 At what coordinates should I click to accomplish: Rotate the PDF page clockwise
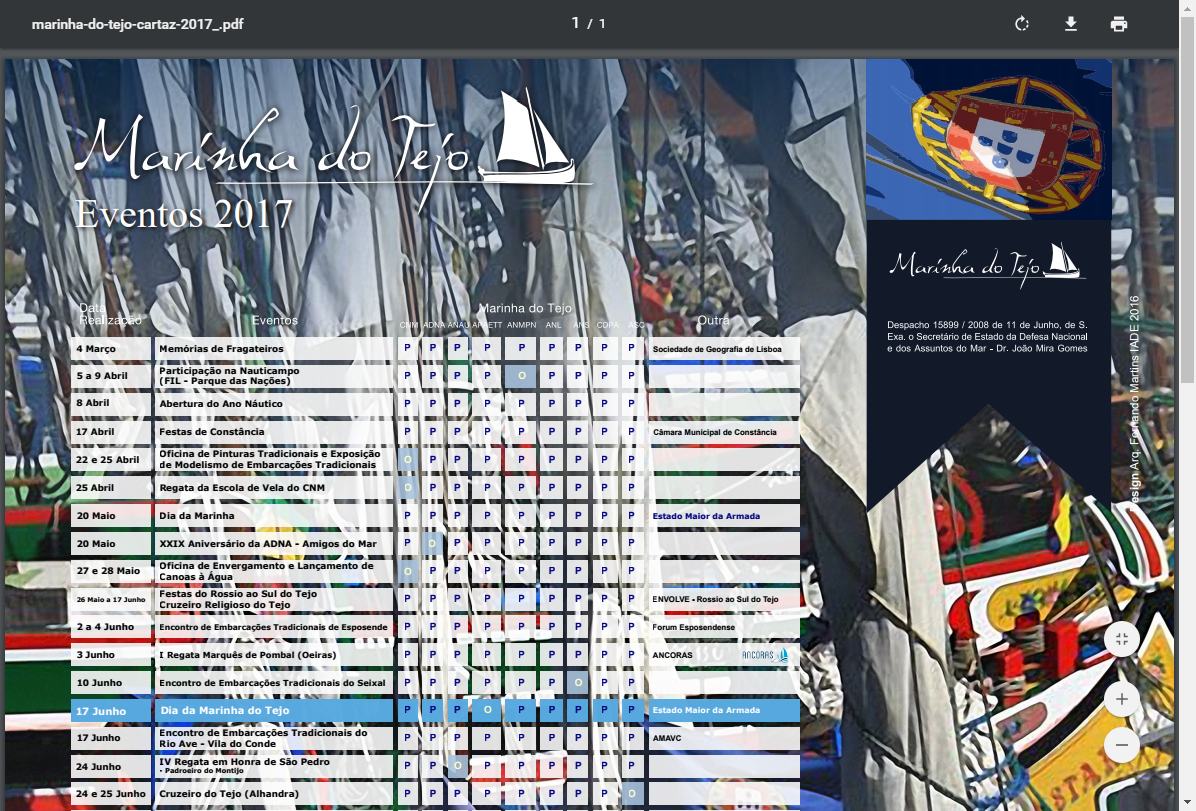[1022, 24]
